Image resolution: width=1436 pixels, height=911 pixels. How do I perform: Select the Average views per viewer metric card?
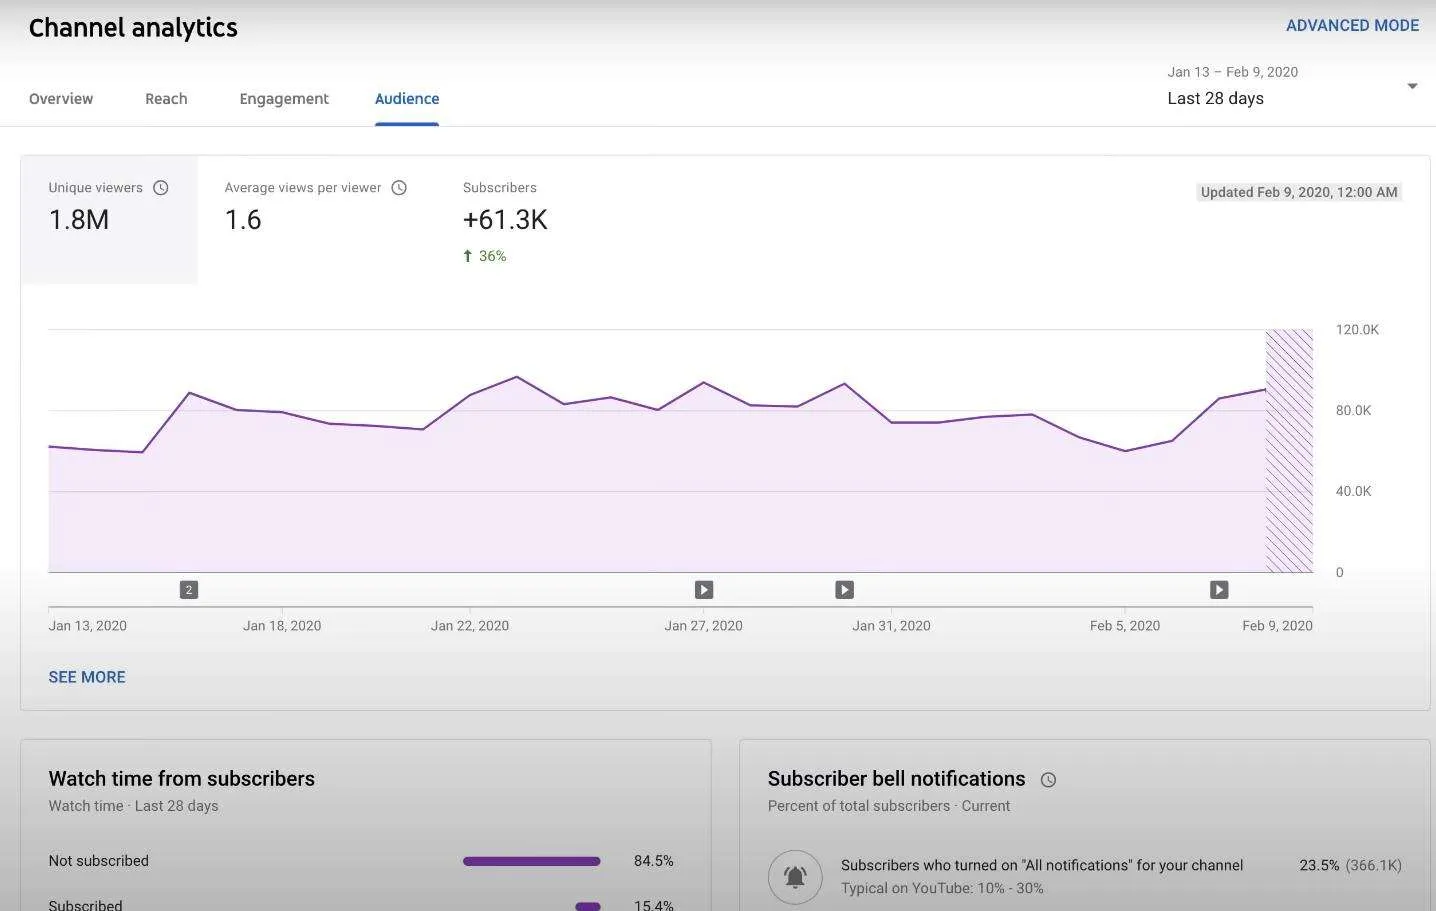(x=315, y=220)
